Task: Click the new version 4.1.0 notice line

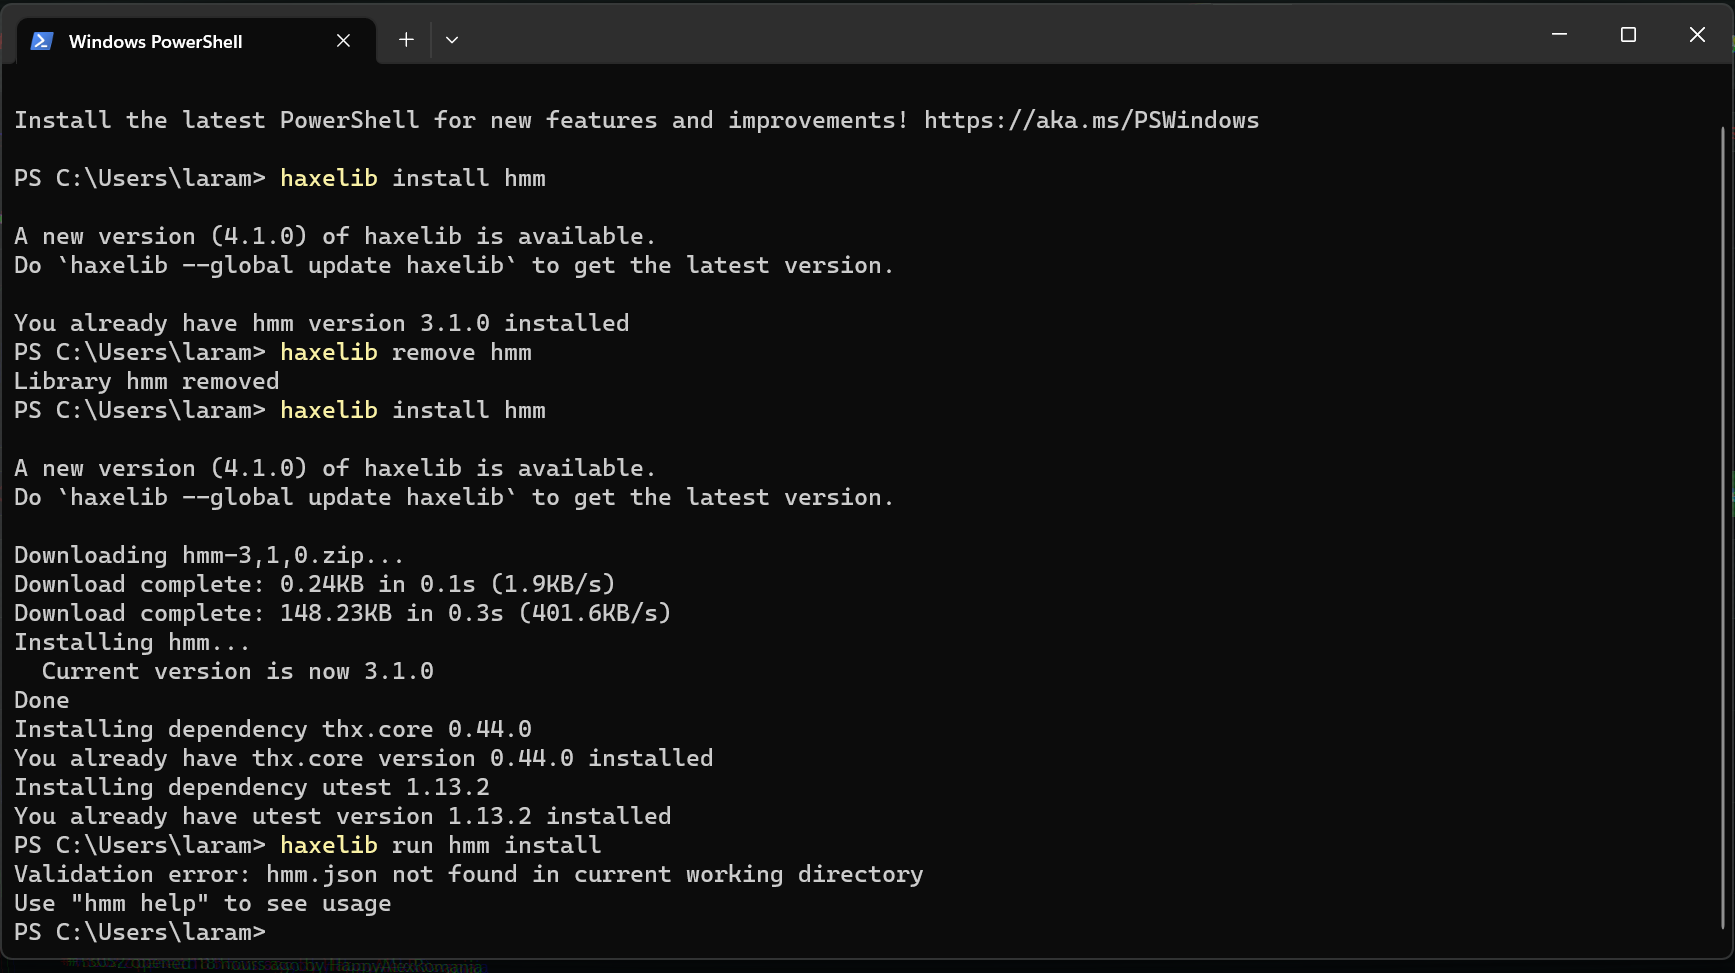Action: [335, 235]
